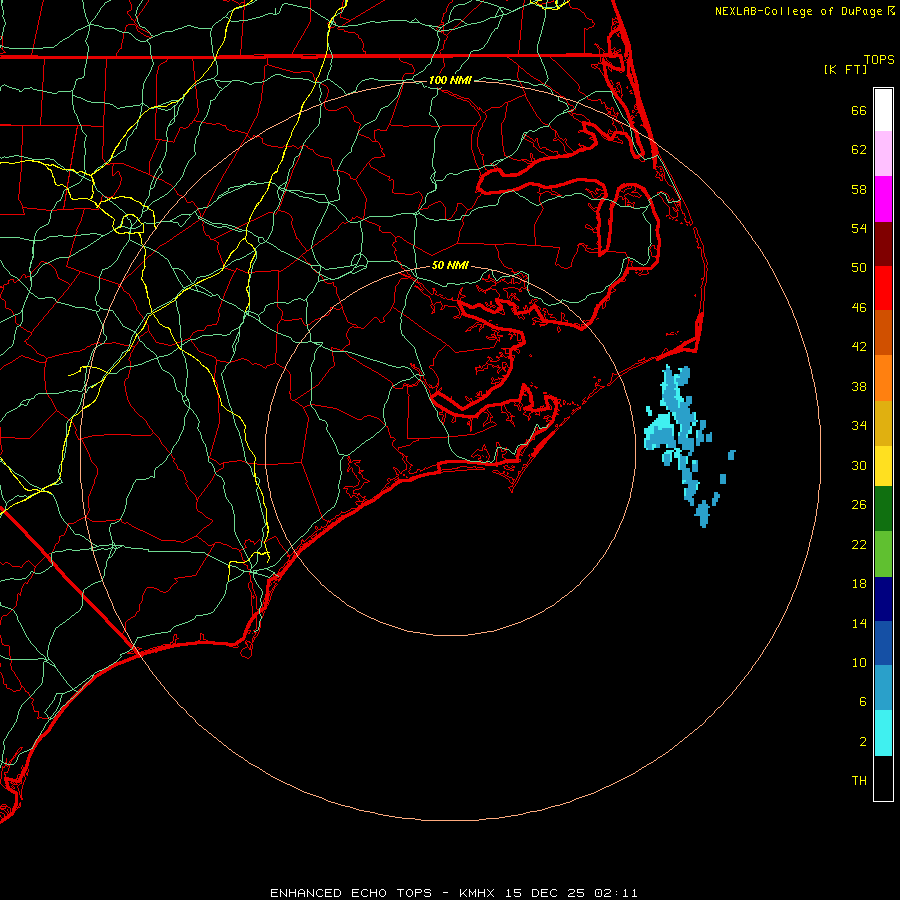Click the 2 legend value label
900x900 pixels.
[x=863, y=742]
